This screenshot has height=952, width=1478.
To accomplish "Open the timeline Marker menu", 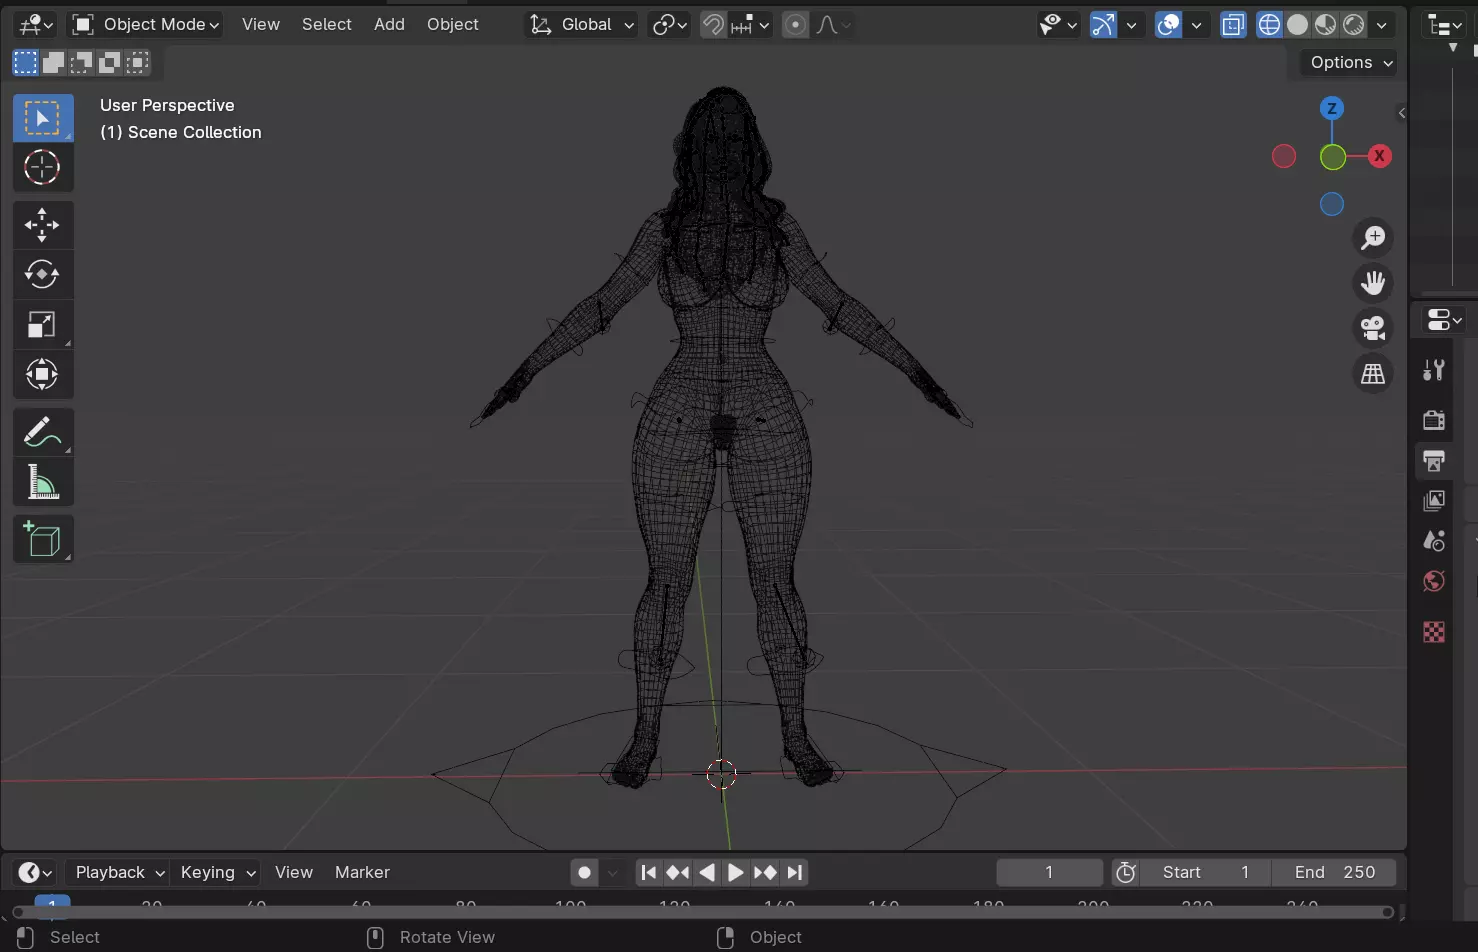I will coord(362,872).
